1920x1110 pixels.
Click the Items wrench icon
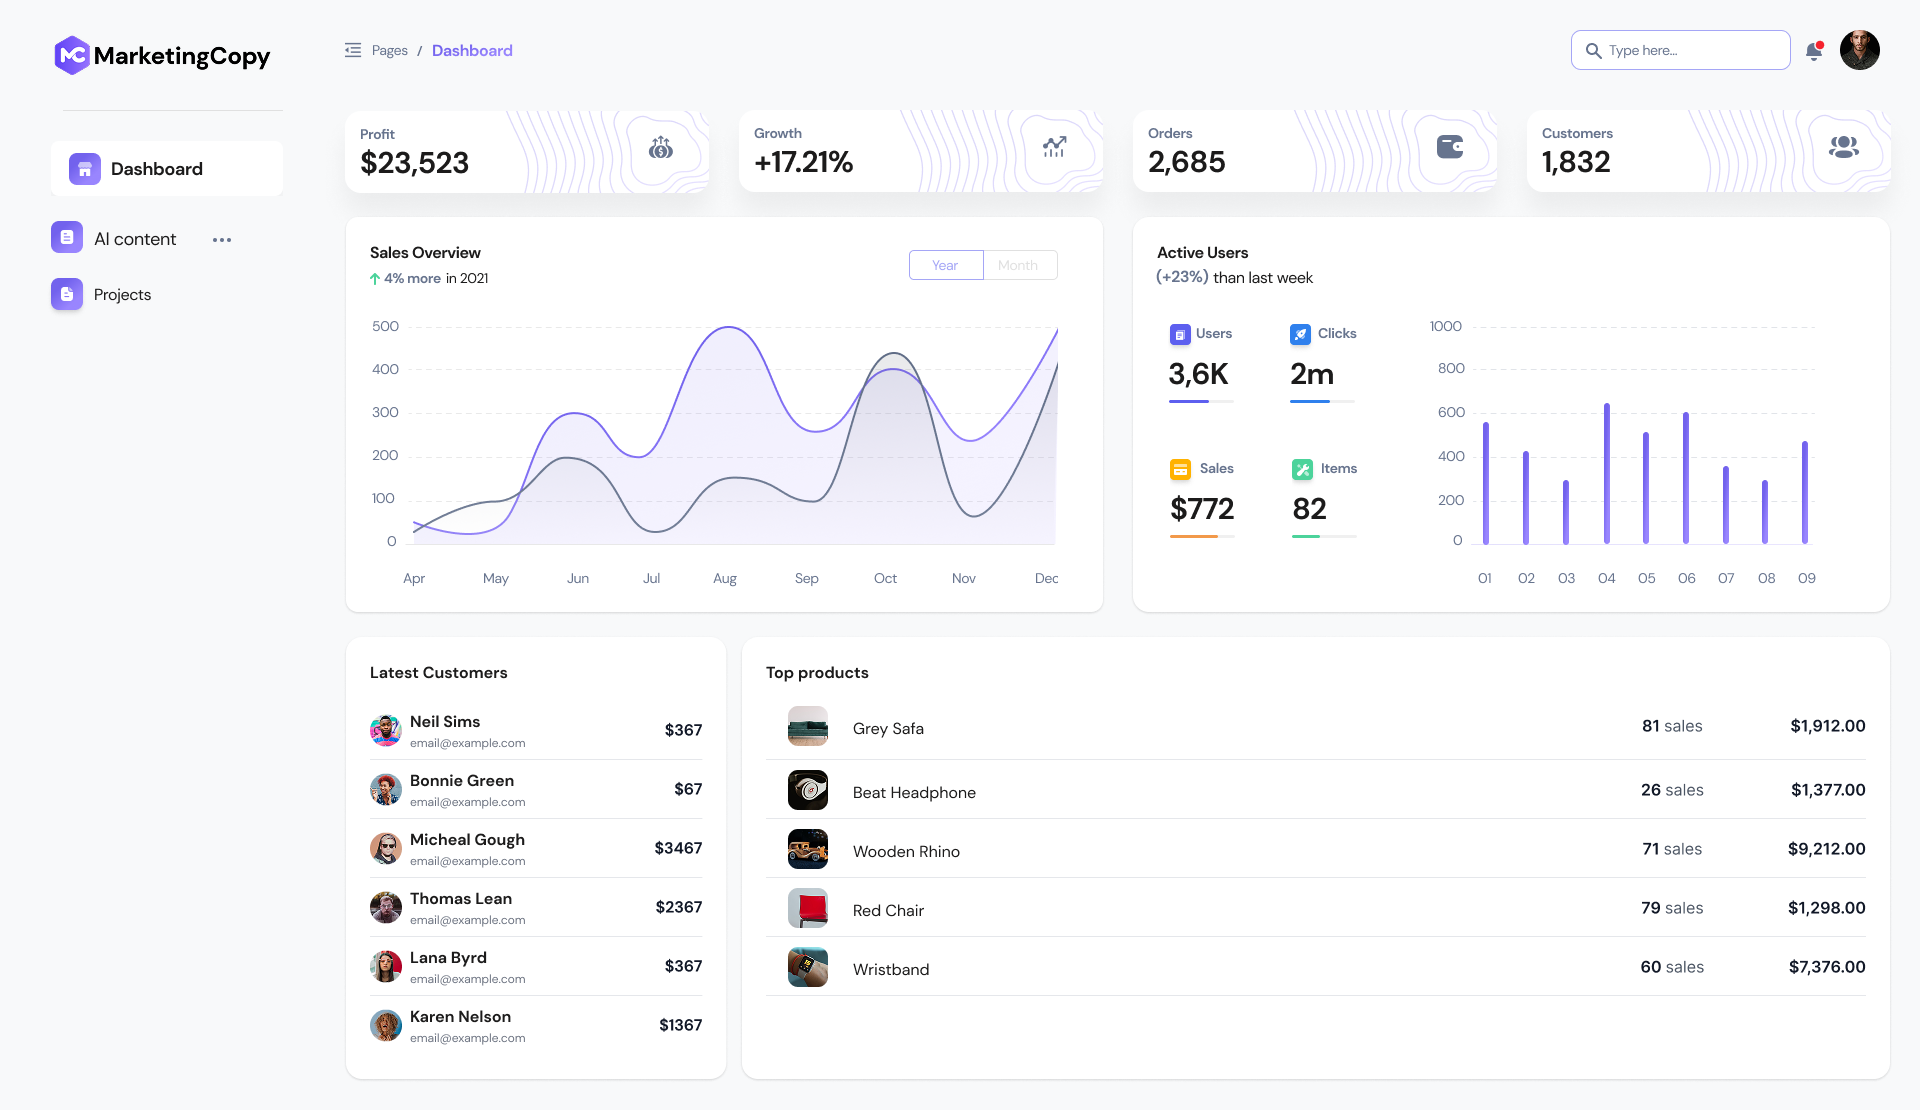[1301, 469]
